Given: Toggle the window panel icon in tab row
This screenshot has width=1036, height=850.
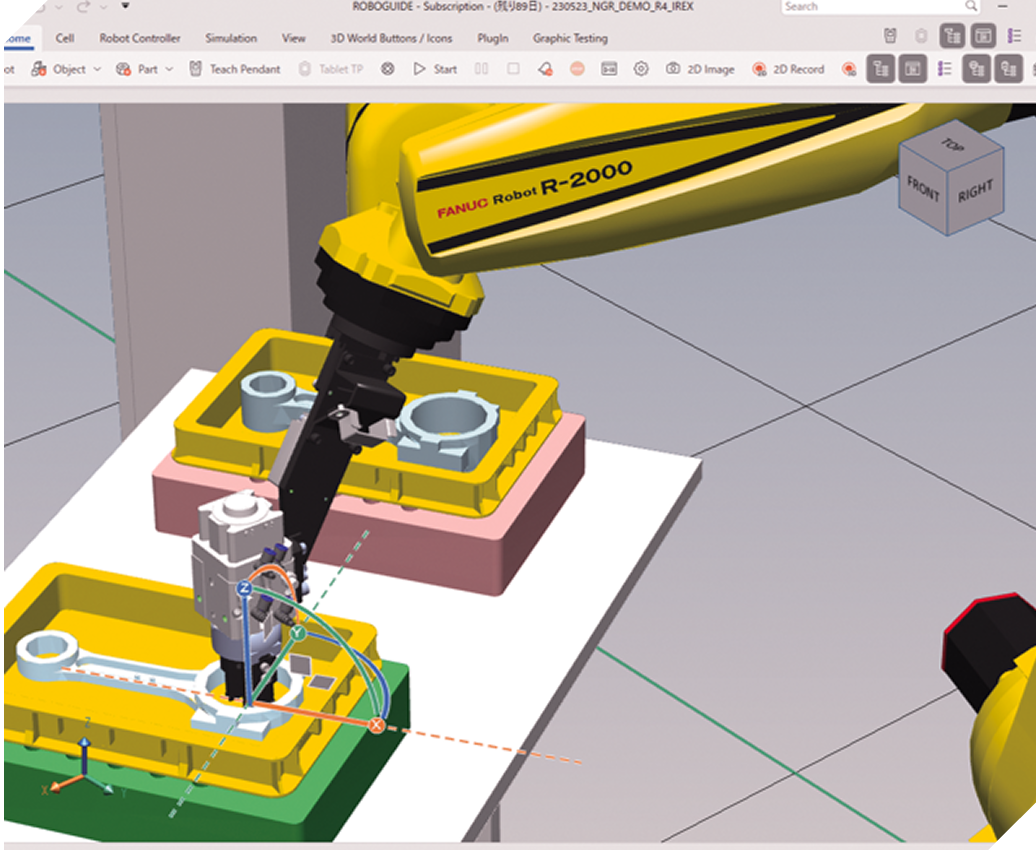Looking at the screenshot, I should 983,36.
